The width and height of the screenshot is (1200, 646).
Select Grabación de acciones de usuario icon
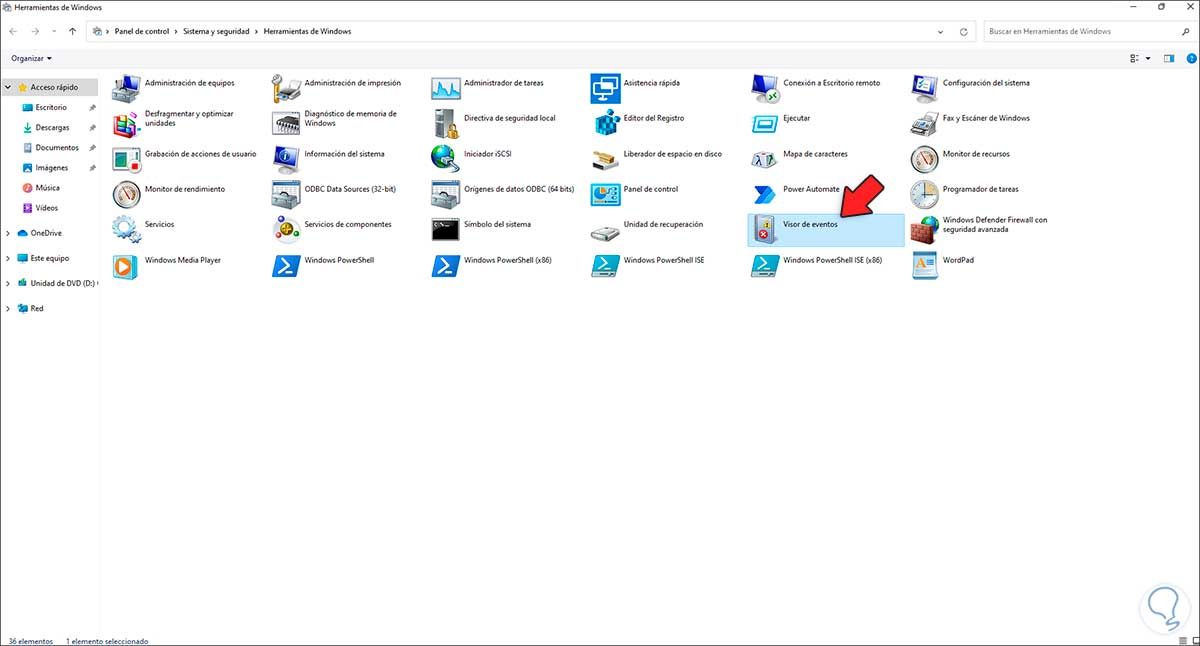[126, 159]
